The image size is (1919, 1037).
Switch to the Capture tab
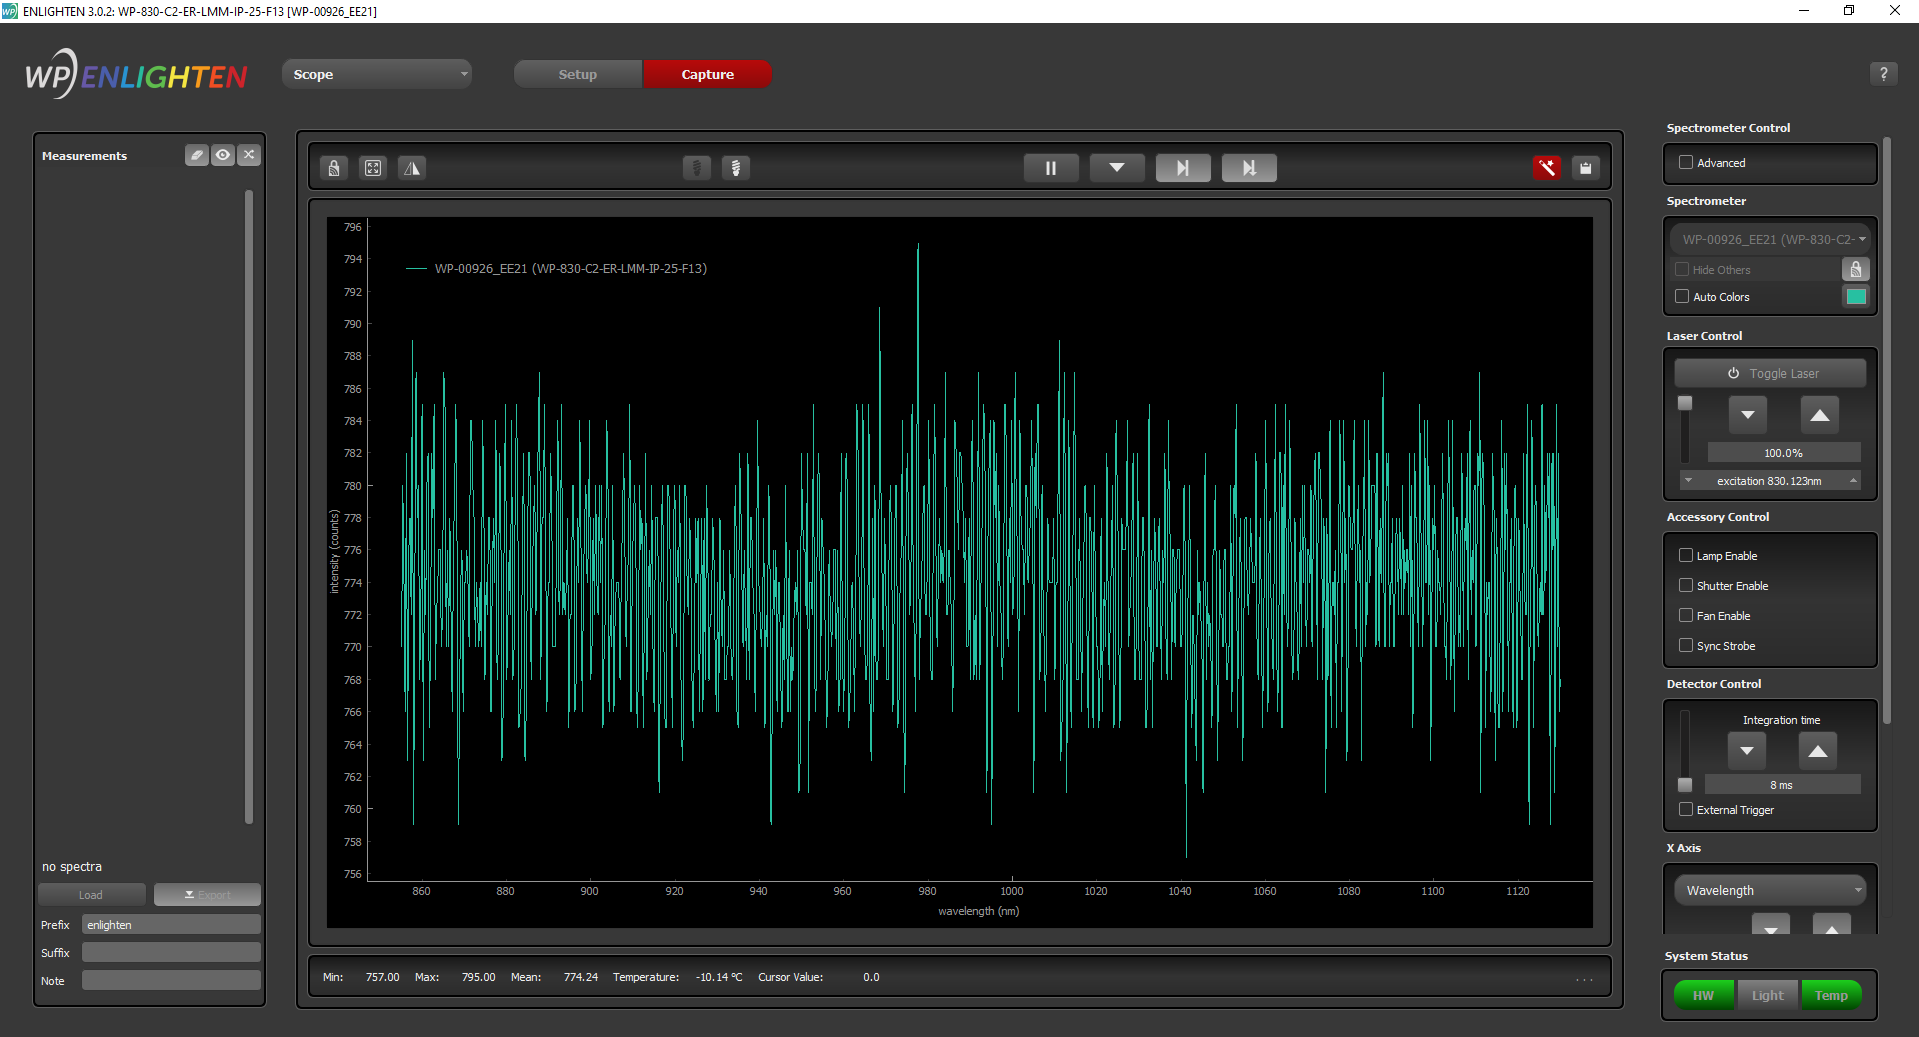point(707,74)
